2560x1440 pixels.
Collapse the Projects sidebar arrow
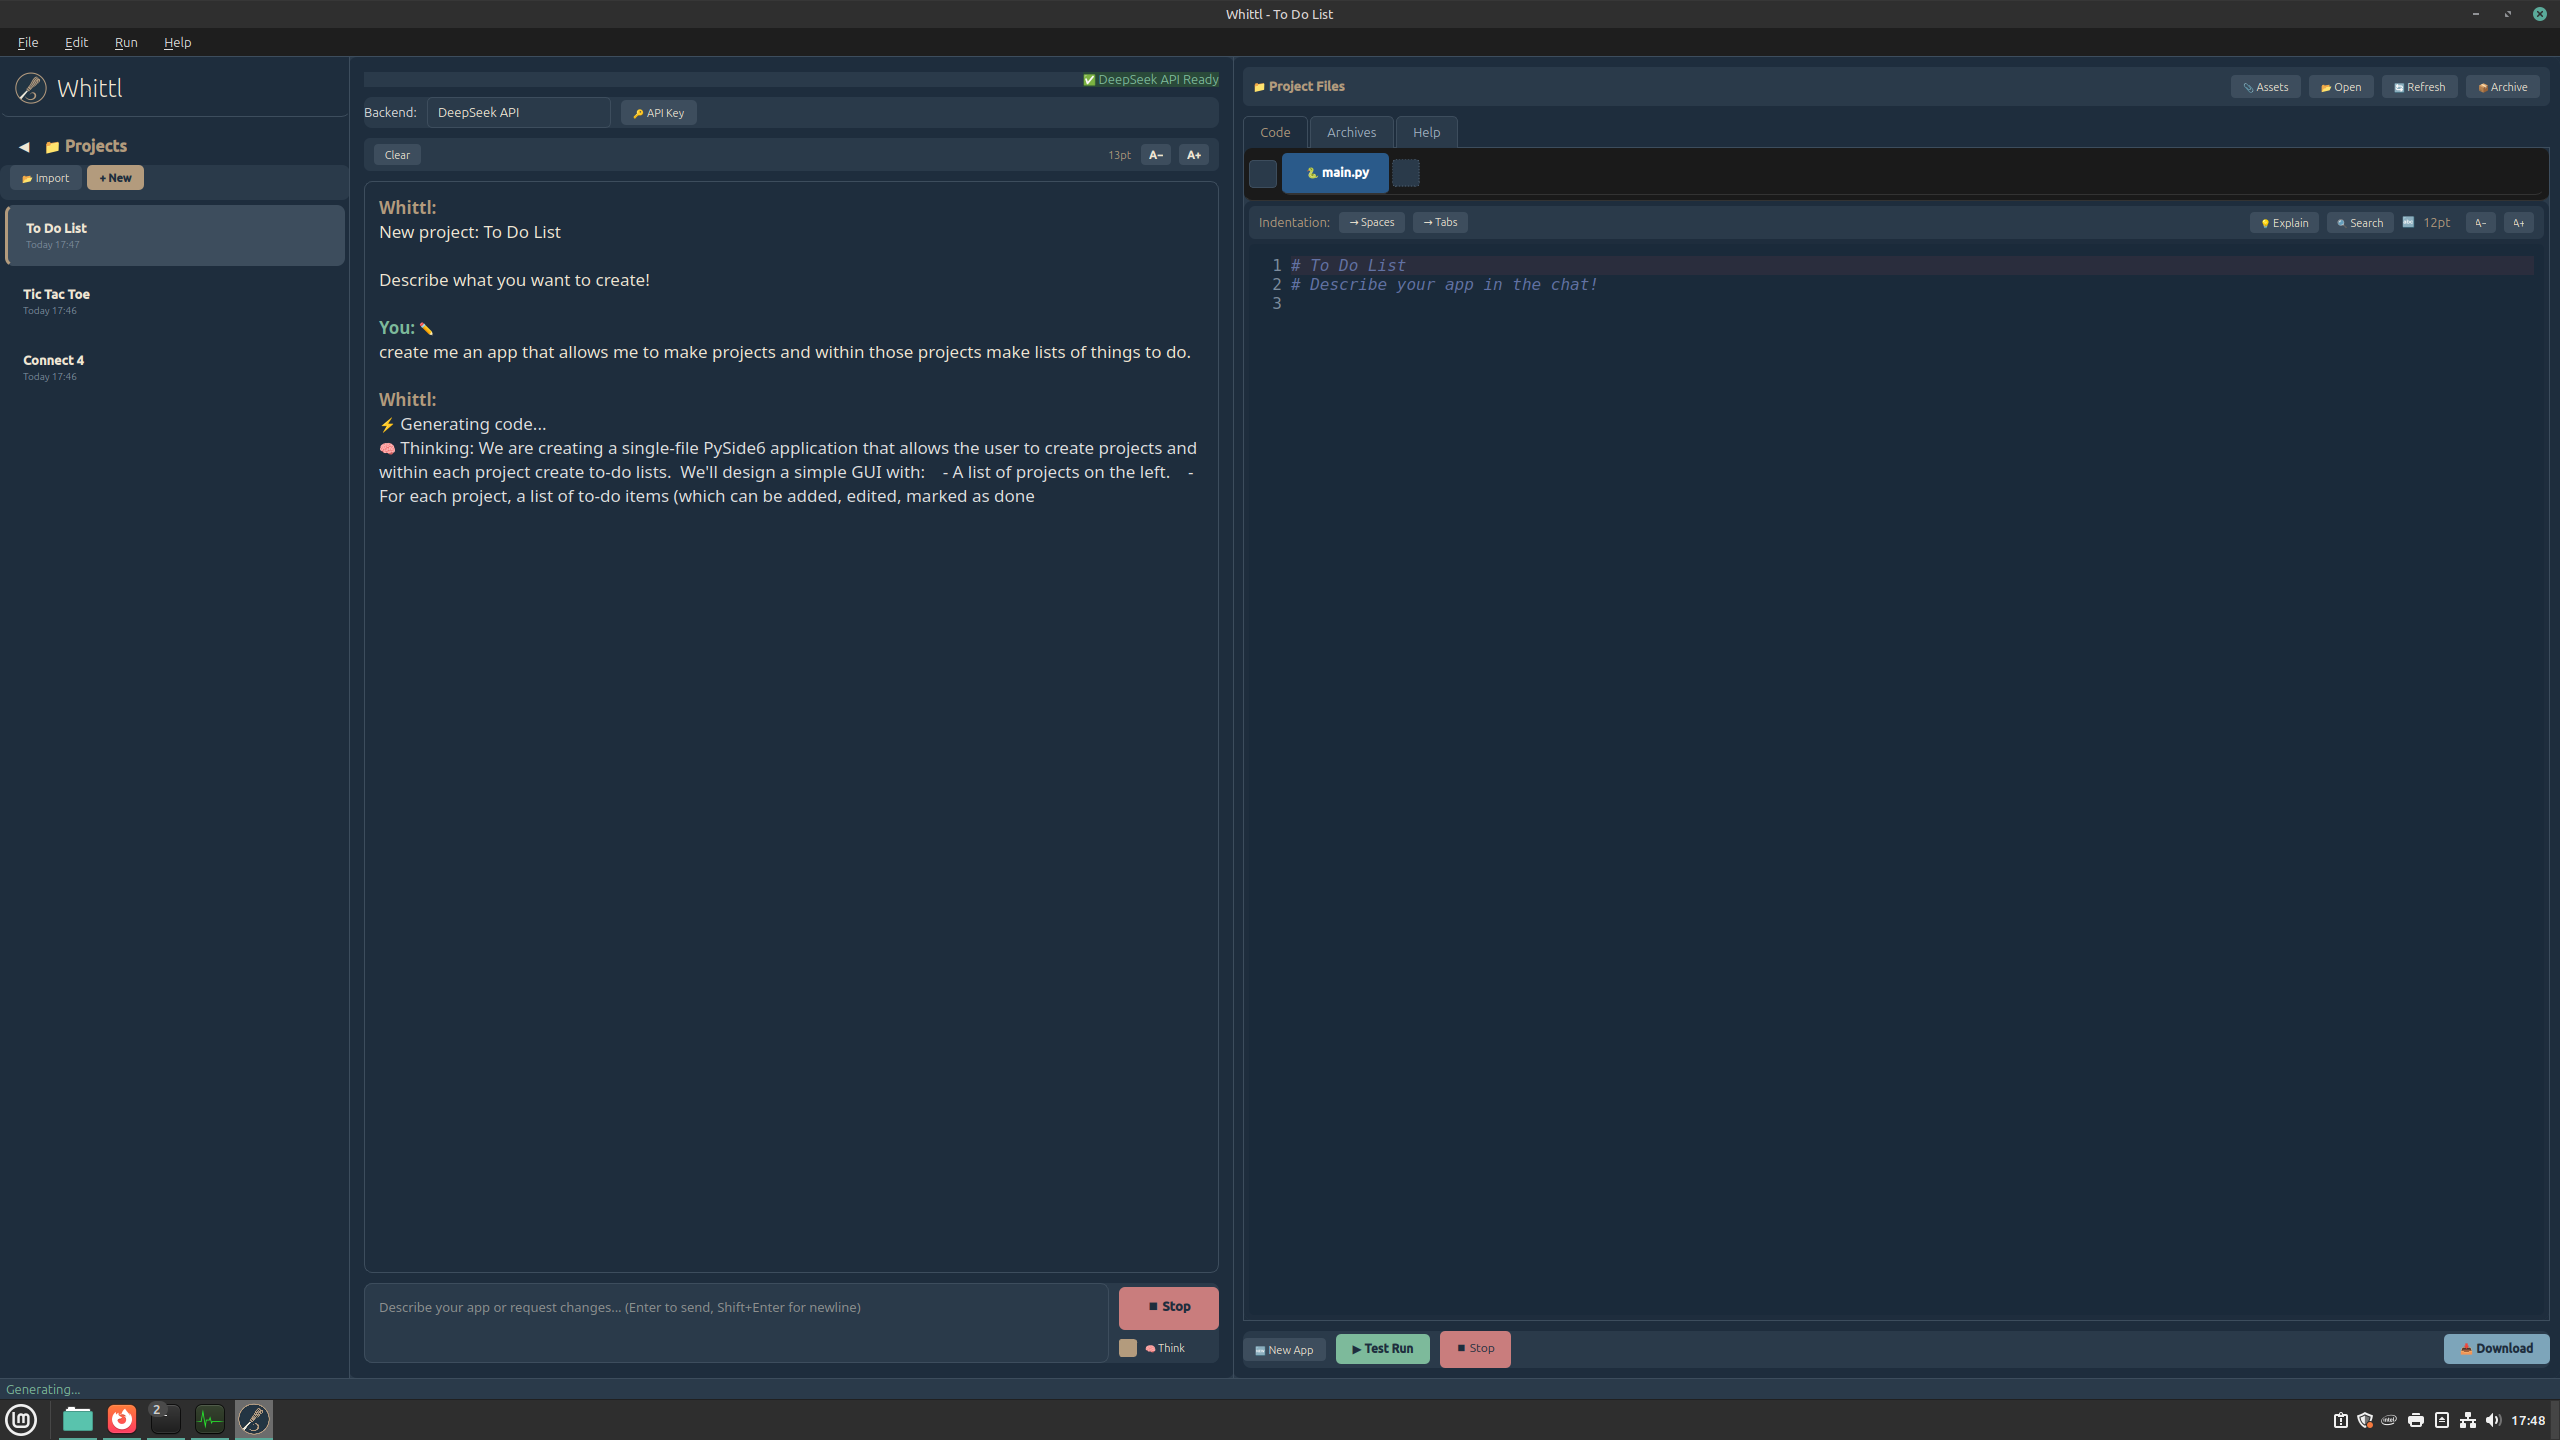tap(24, 147)
